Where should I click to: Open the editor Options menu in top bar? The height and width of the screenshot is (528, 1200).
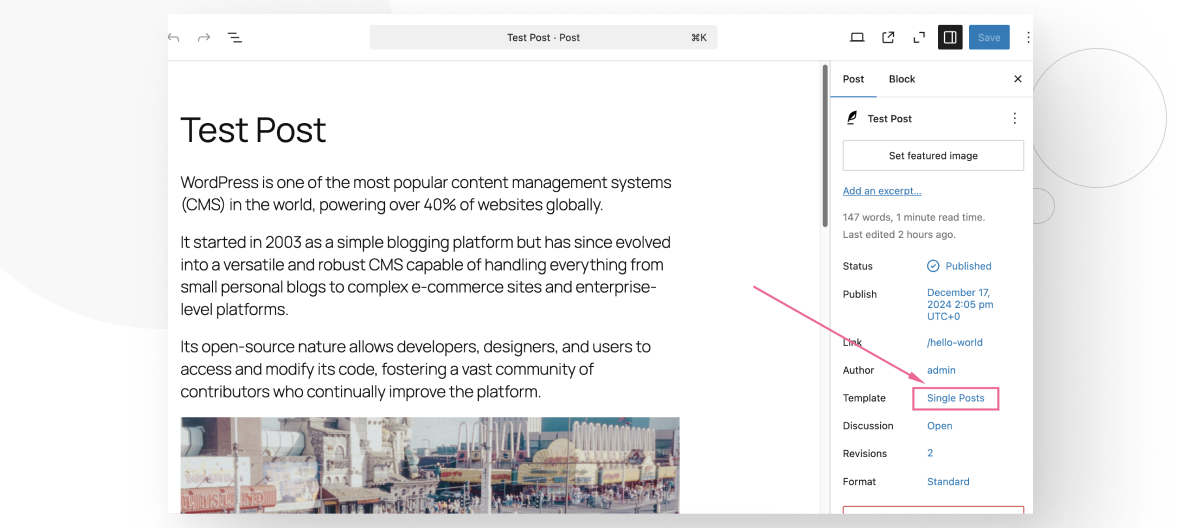coord(1027,38)
